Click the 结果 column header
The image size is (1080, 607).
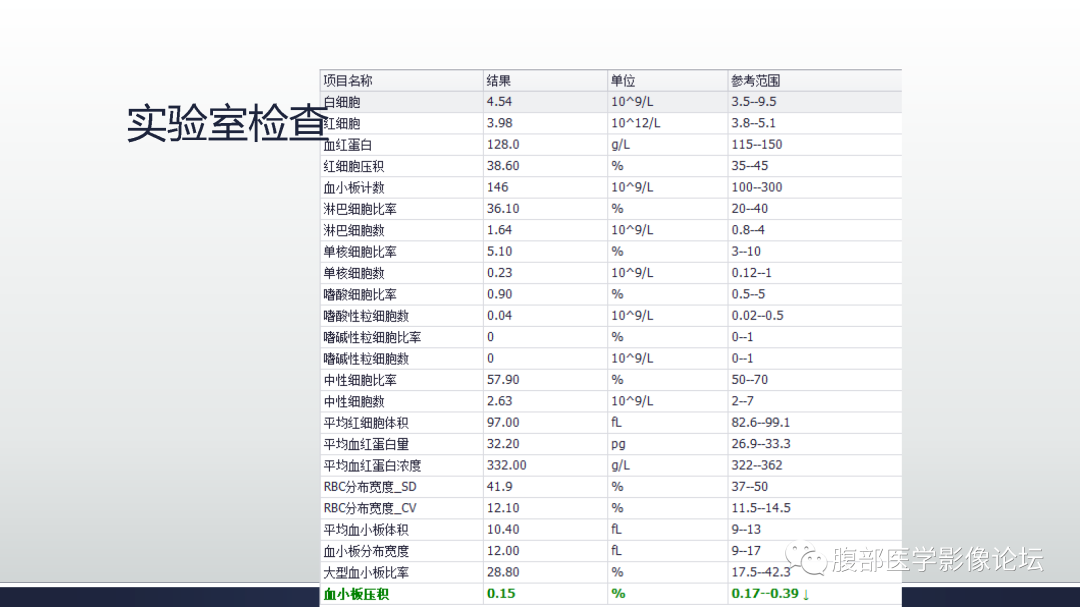point(499,81)
